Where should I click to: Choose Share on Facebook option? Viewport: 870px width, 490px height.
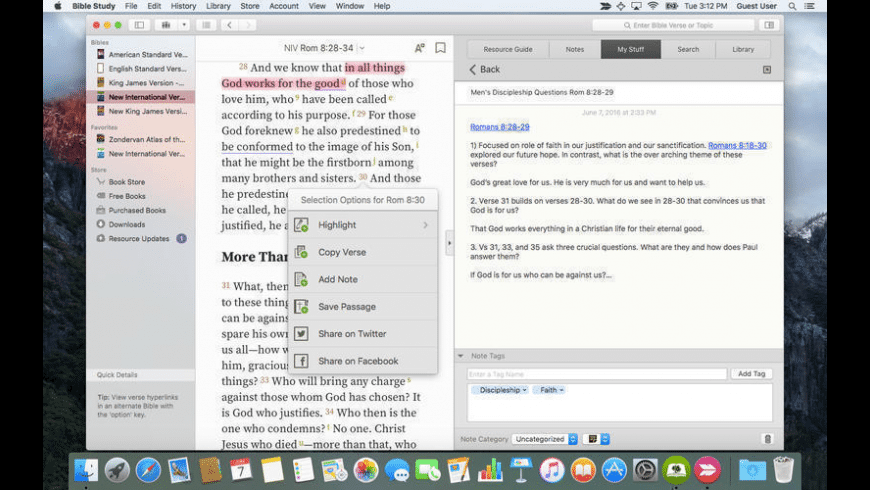coord(363,361)
